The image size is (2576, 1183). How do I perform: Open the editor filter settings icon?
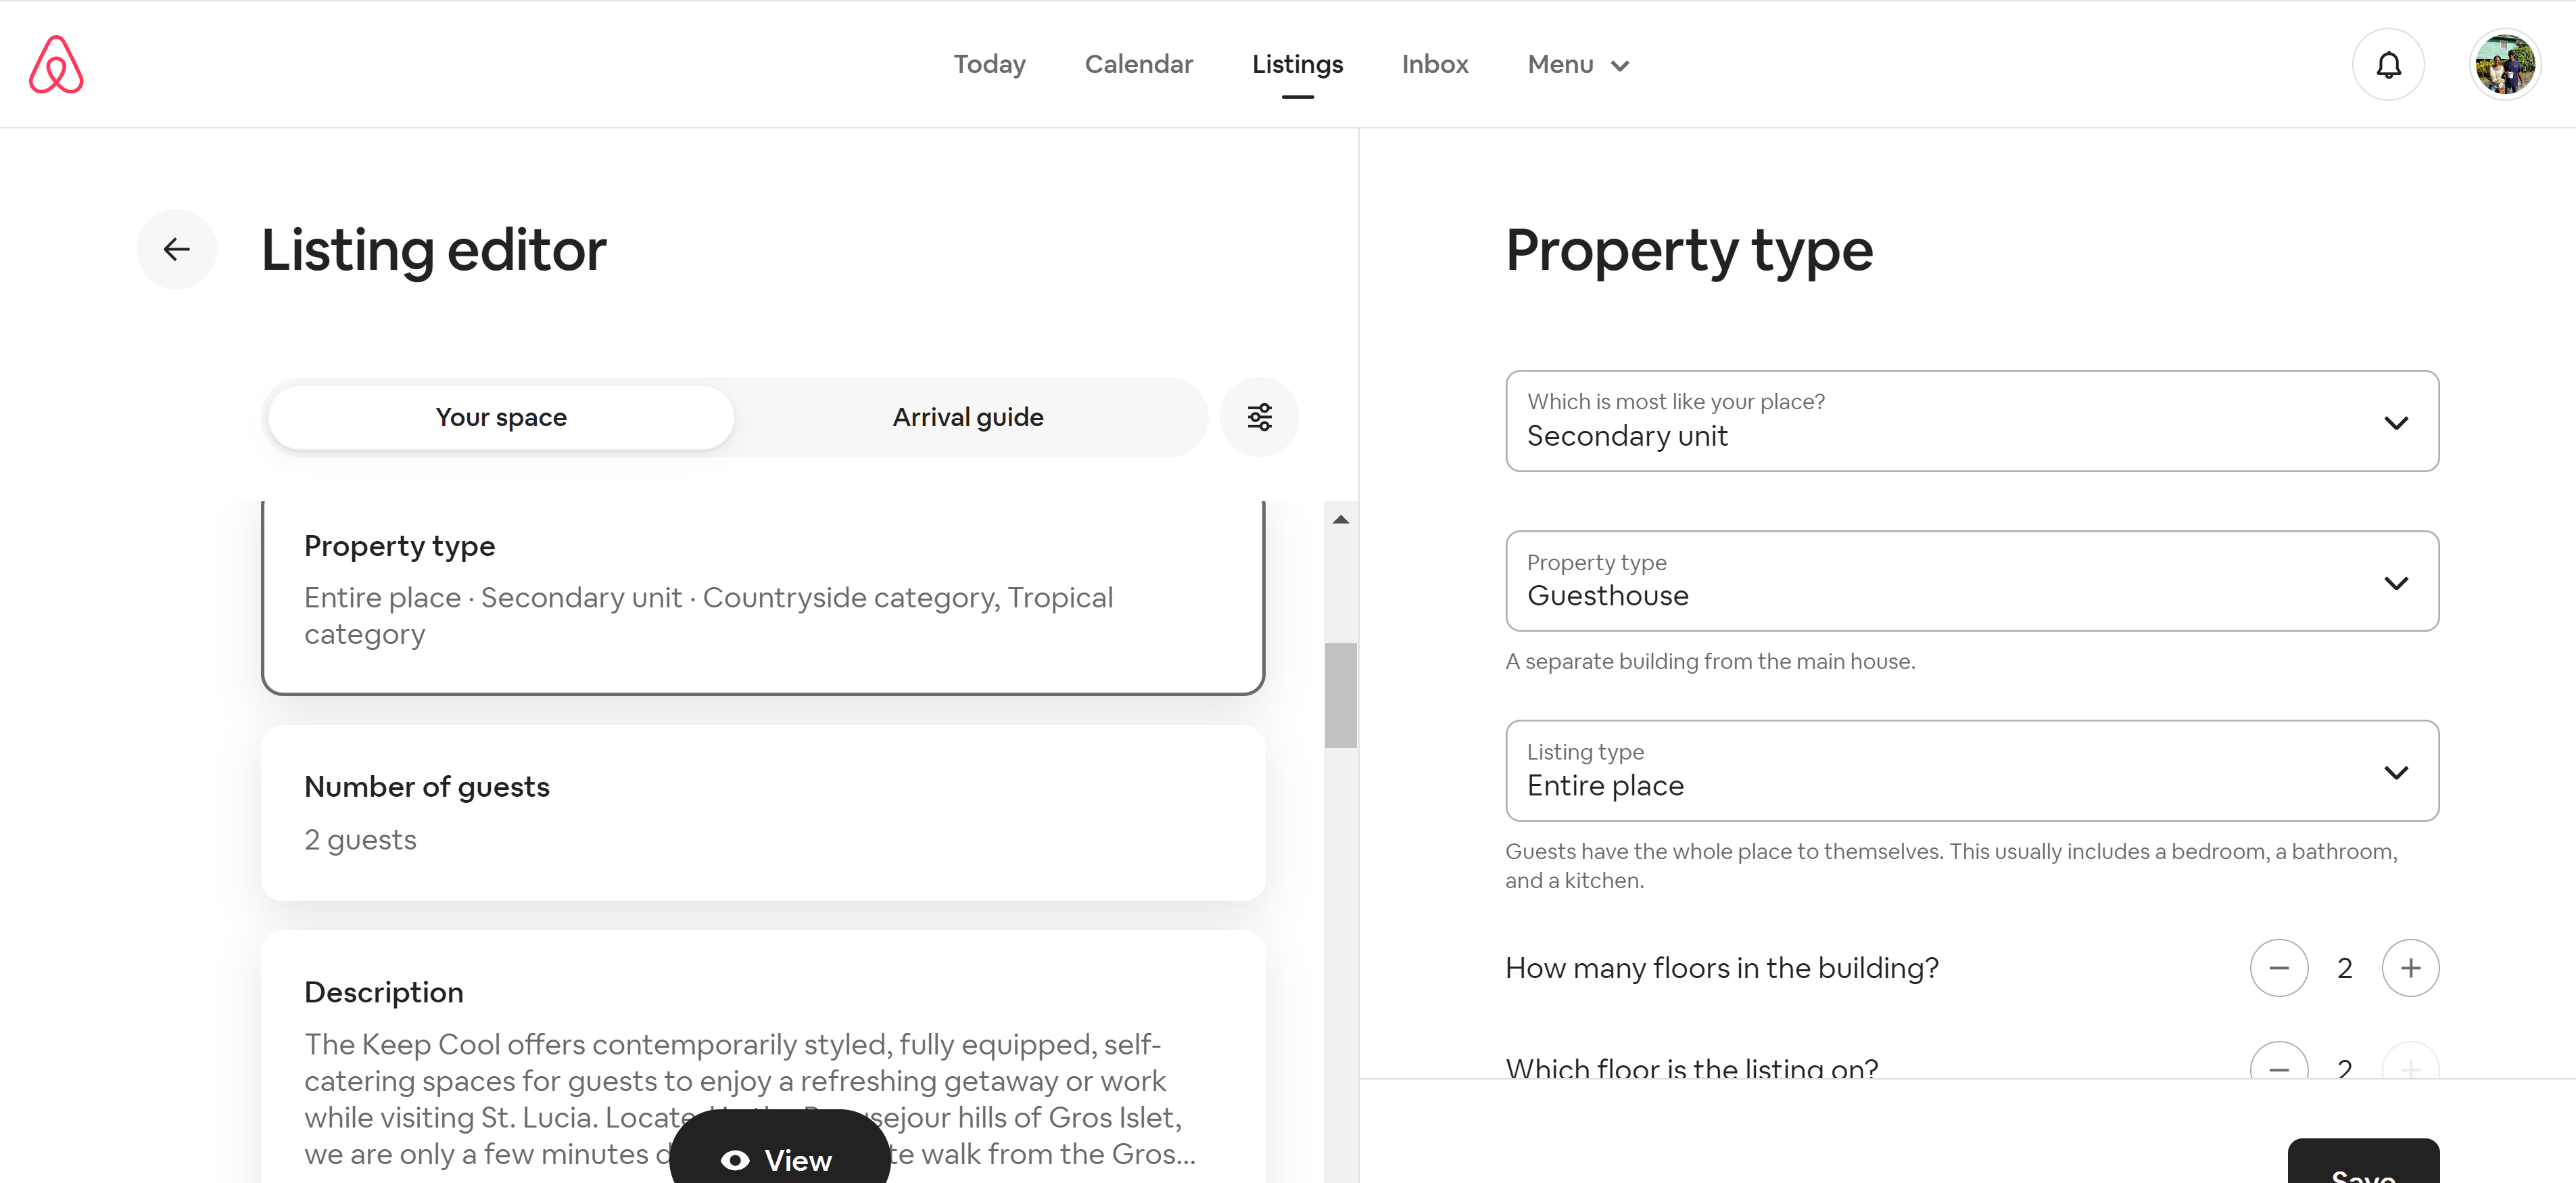1259,417
